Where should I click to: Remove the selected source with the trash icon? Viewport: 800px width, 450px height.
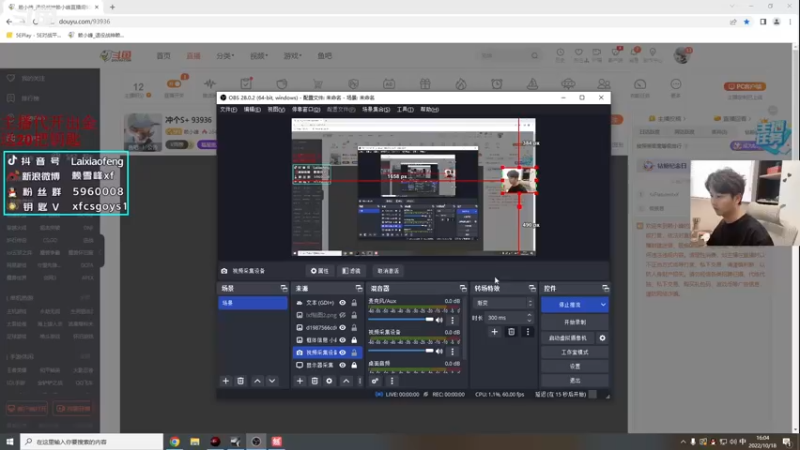click(x=314, y=381)
